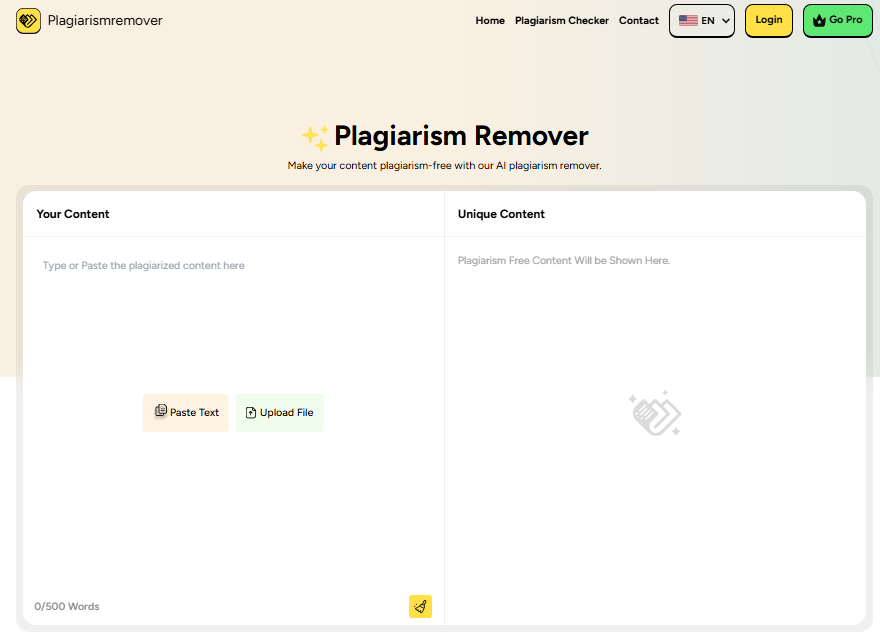Viewport: 880px width, 635px height.
Task: Click the Plagiarismremover brand name text
Action: click(105, 20)
